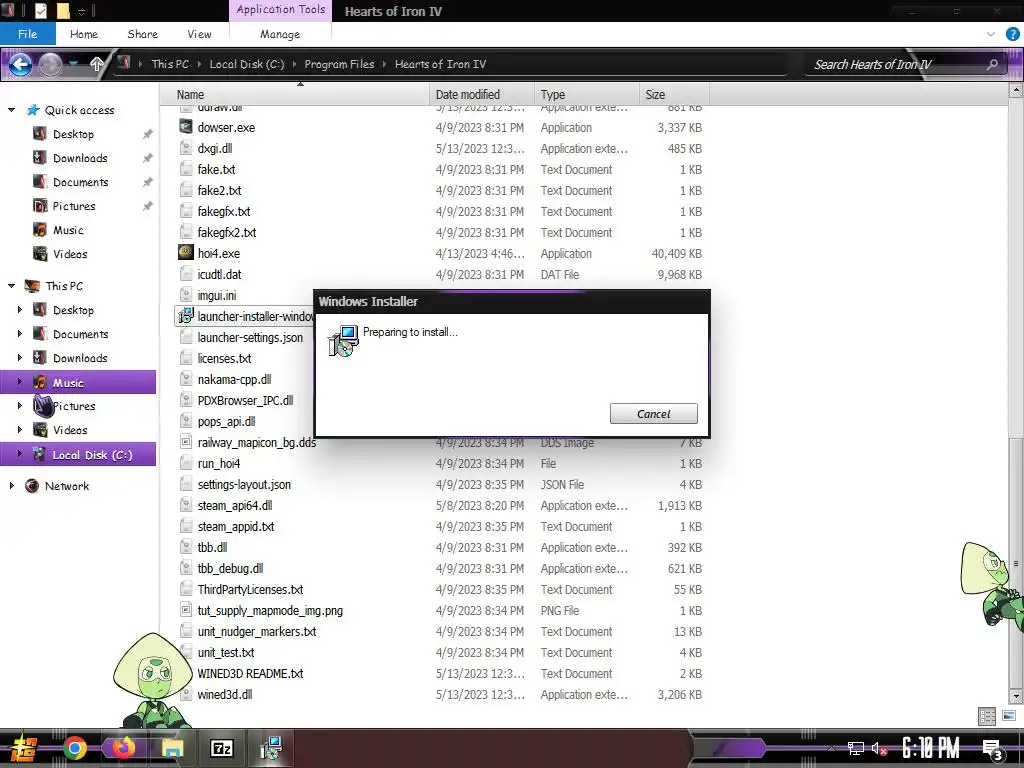Select the dowser.exe file icon
This screenshot has height=768, width=1024.
(186, 127)
